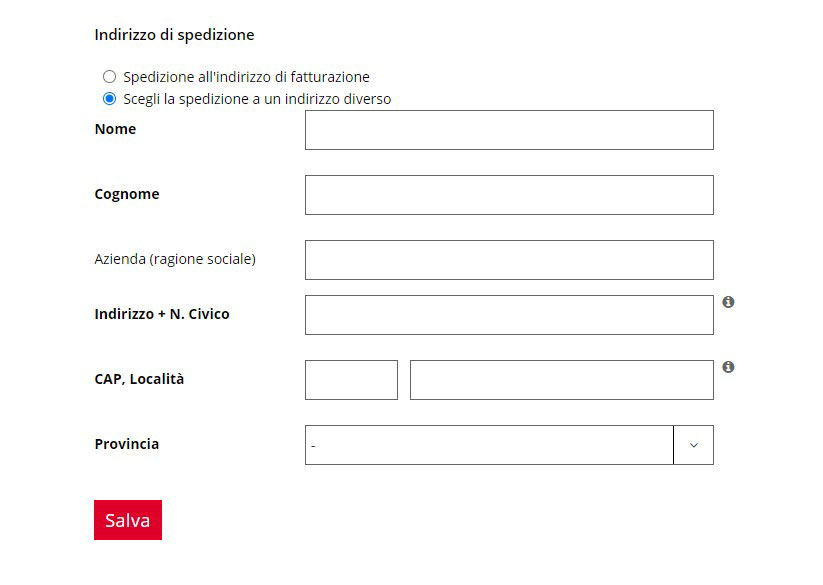The width and height of the screenshot is (823, 585).
Task: Click the 'Azienda (ragione sociale)' label text
Action: pos(175,259)
